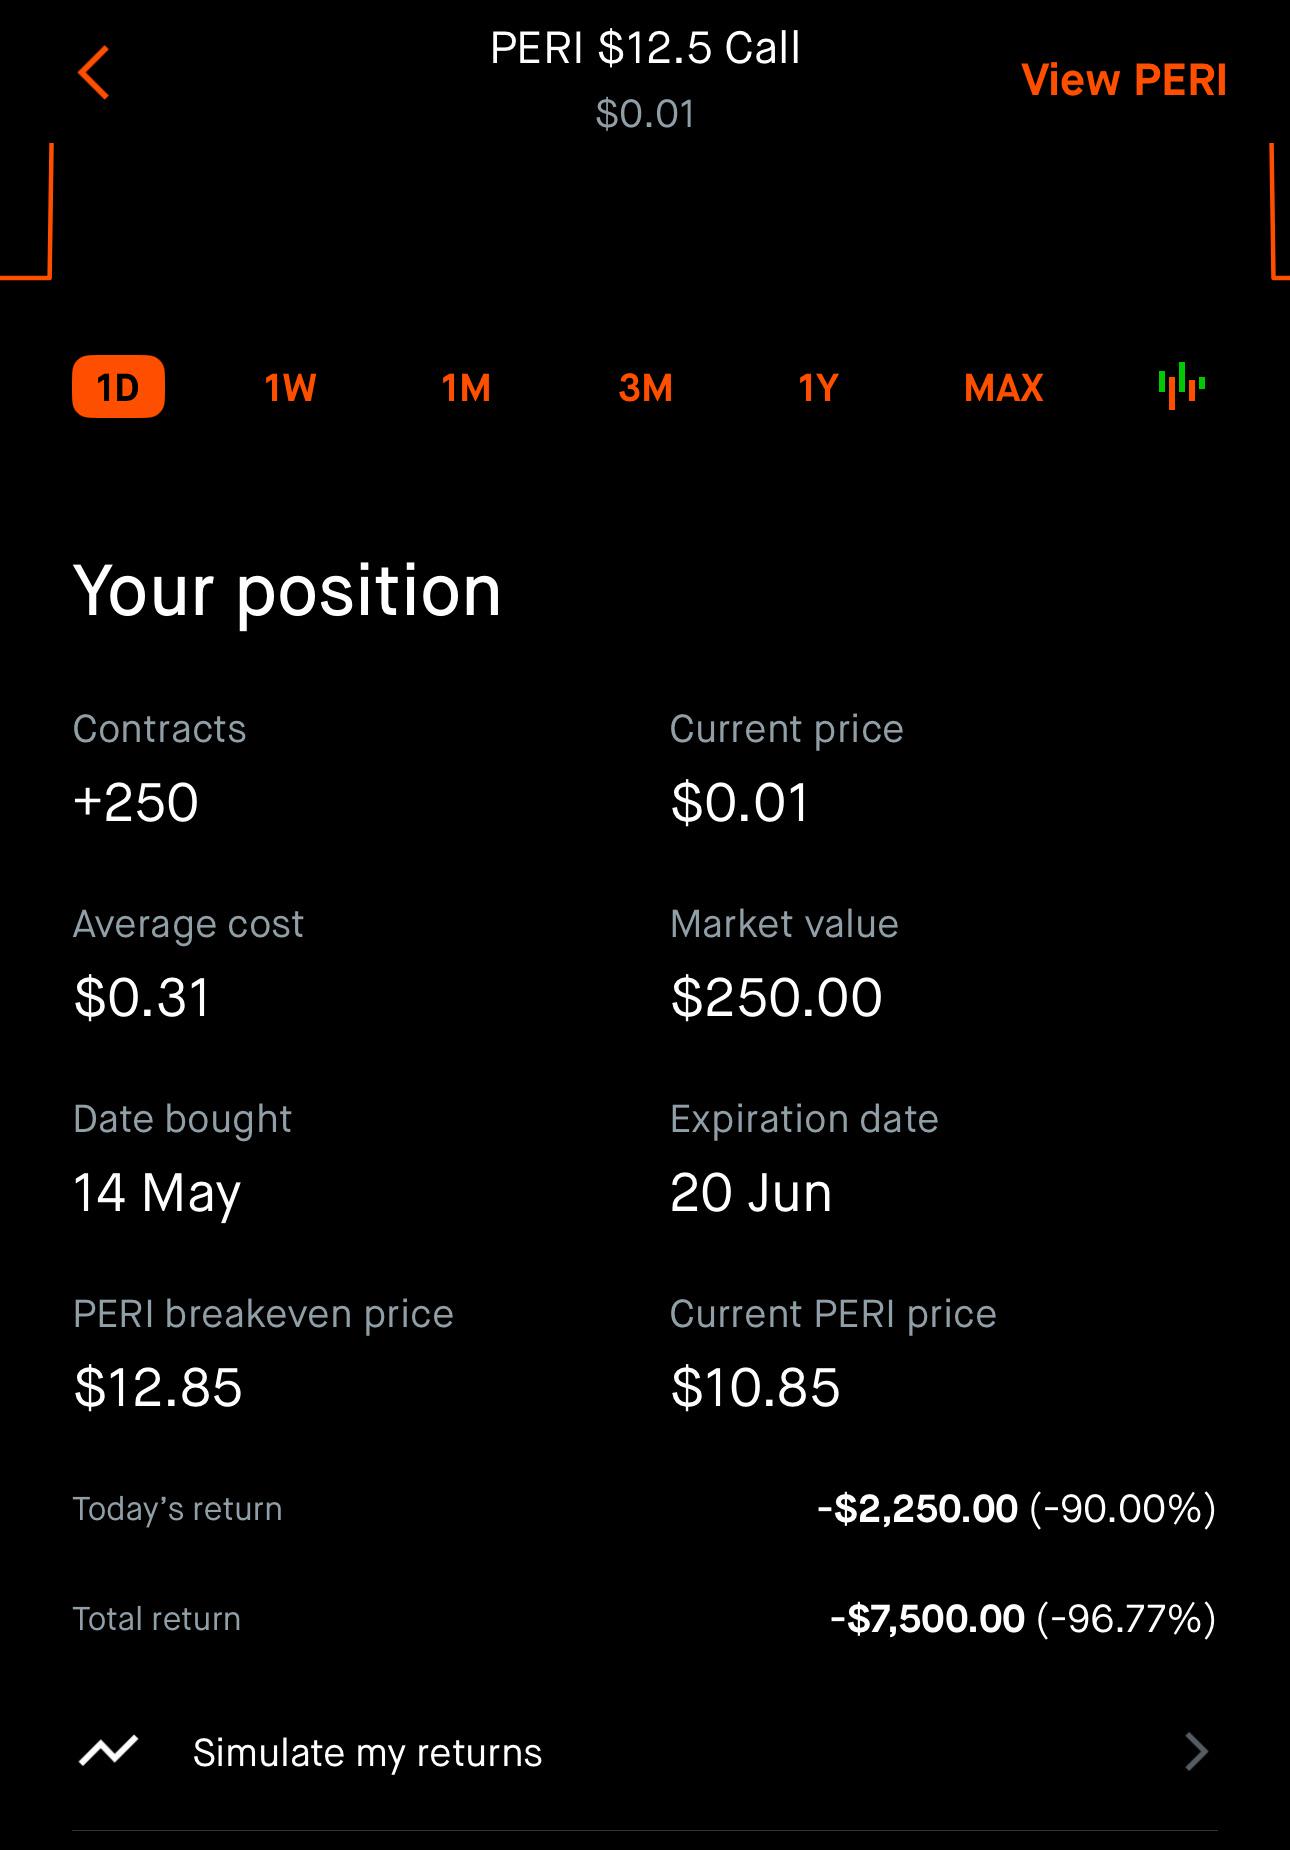Switch chart to 1M range
This screenshot has width=1290, height=1850.
coord(467,387)
